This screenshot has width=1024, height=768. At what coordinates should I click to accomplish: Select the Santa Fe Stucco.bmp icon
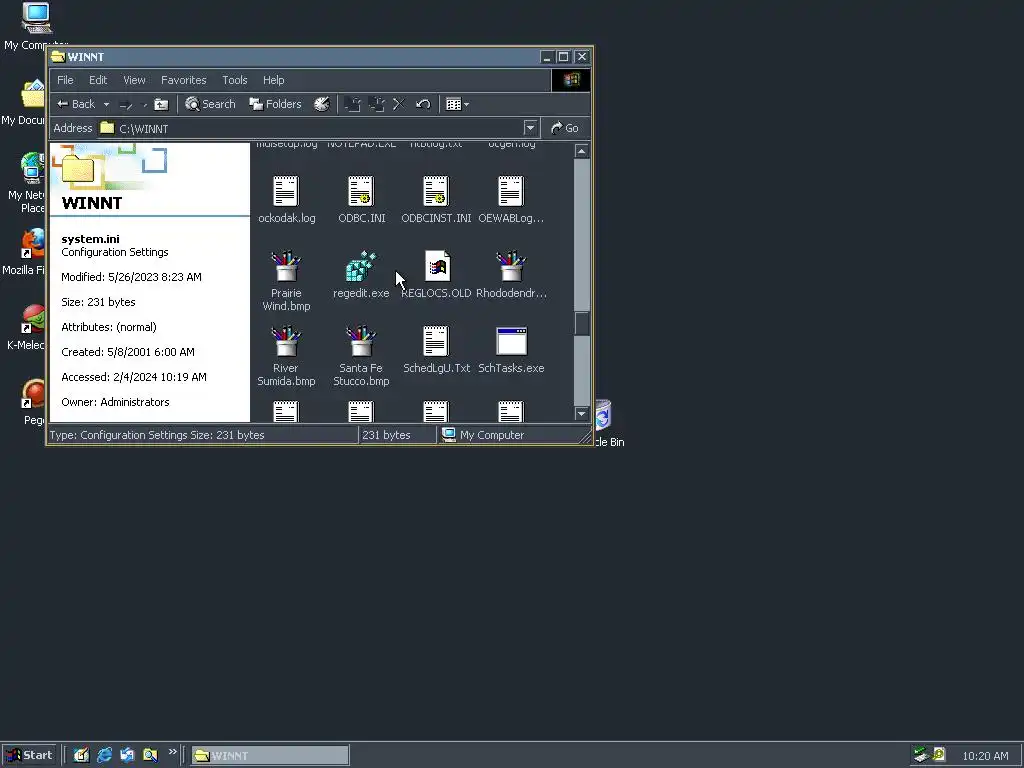click(x=361, y=342)
